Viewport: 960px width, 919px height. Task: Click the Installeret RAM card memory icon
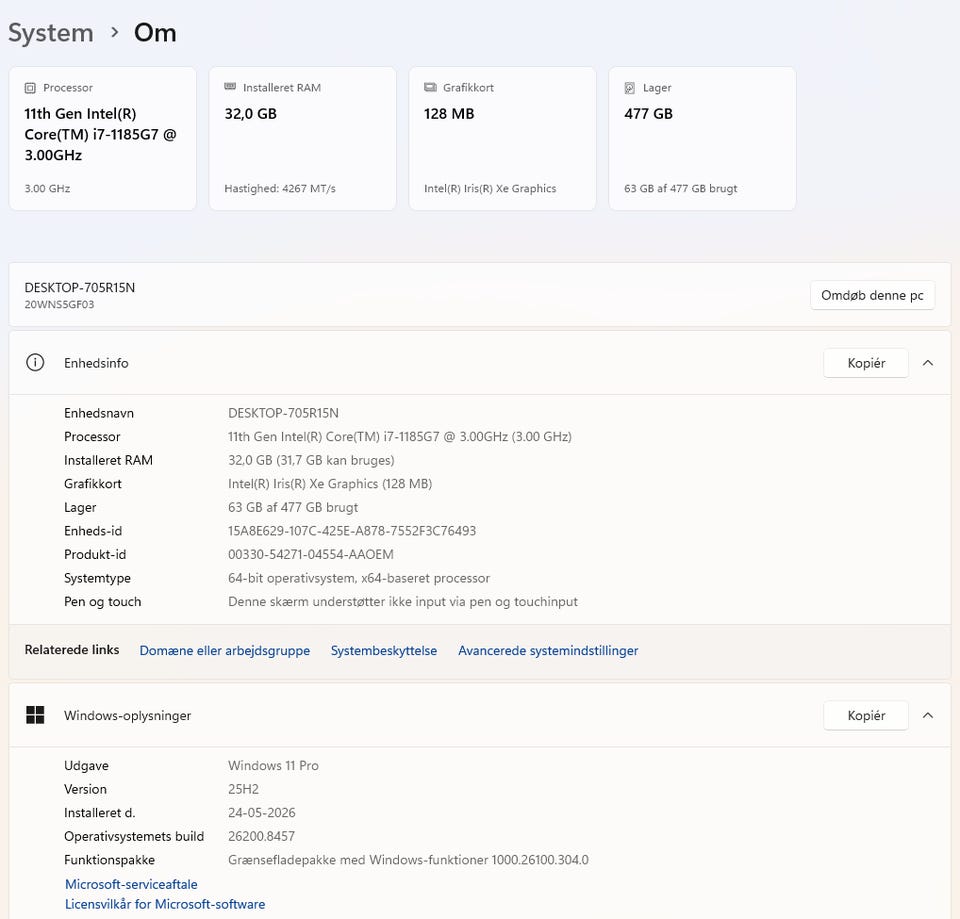(230, 87)
